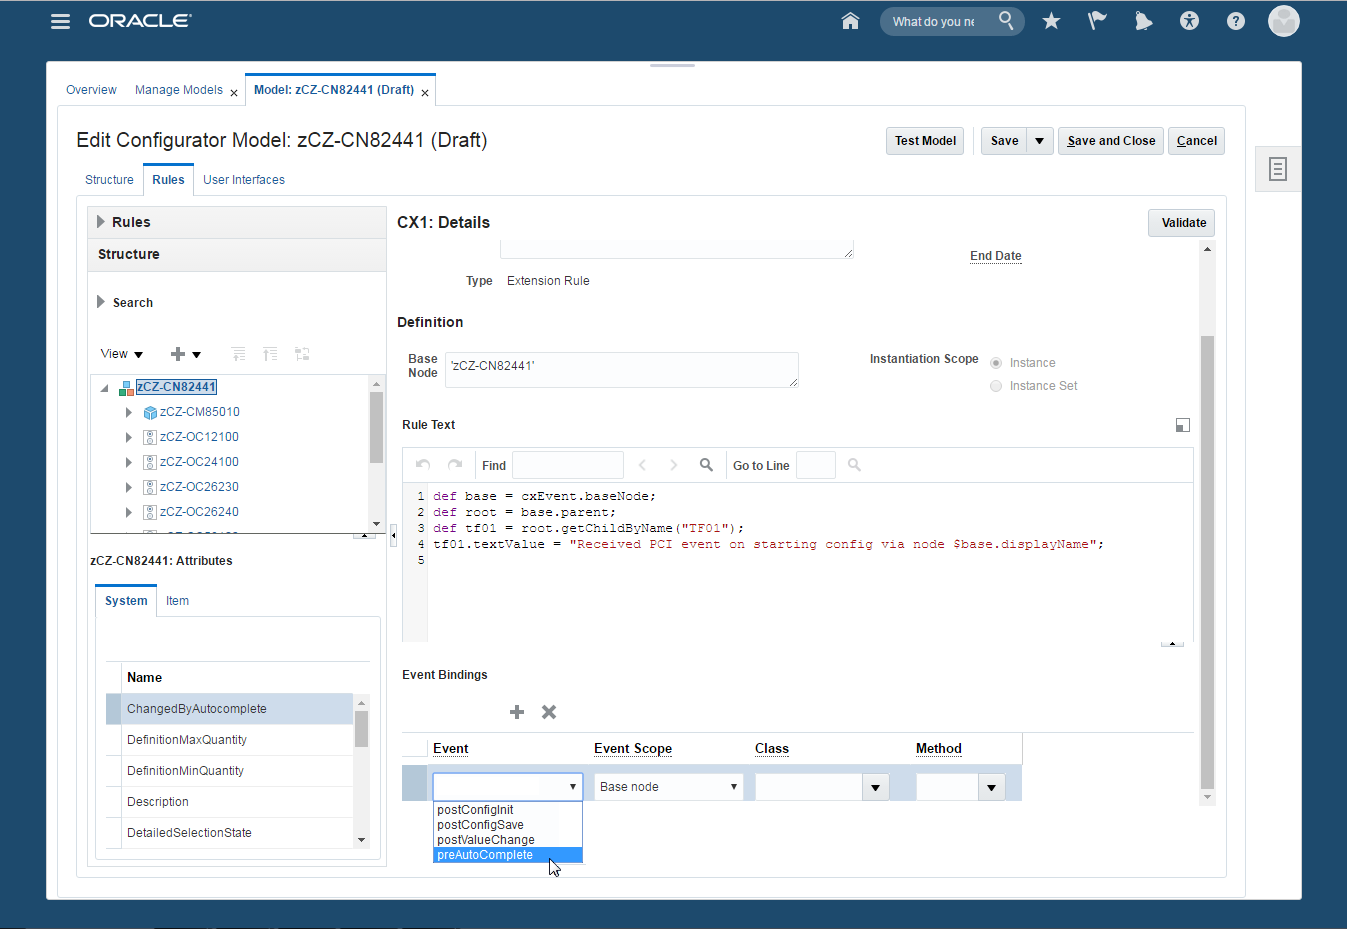Delete the selected event binding

click(549, 712)
